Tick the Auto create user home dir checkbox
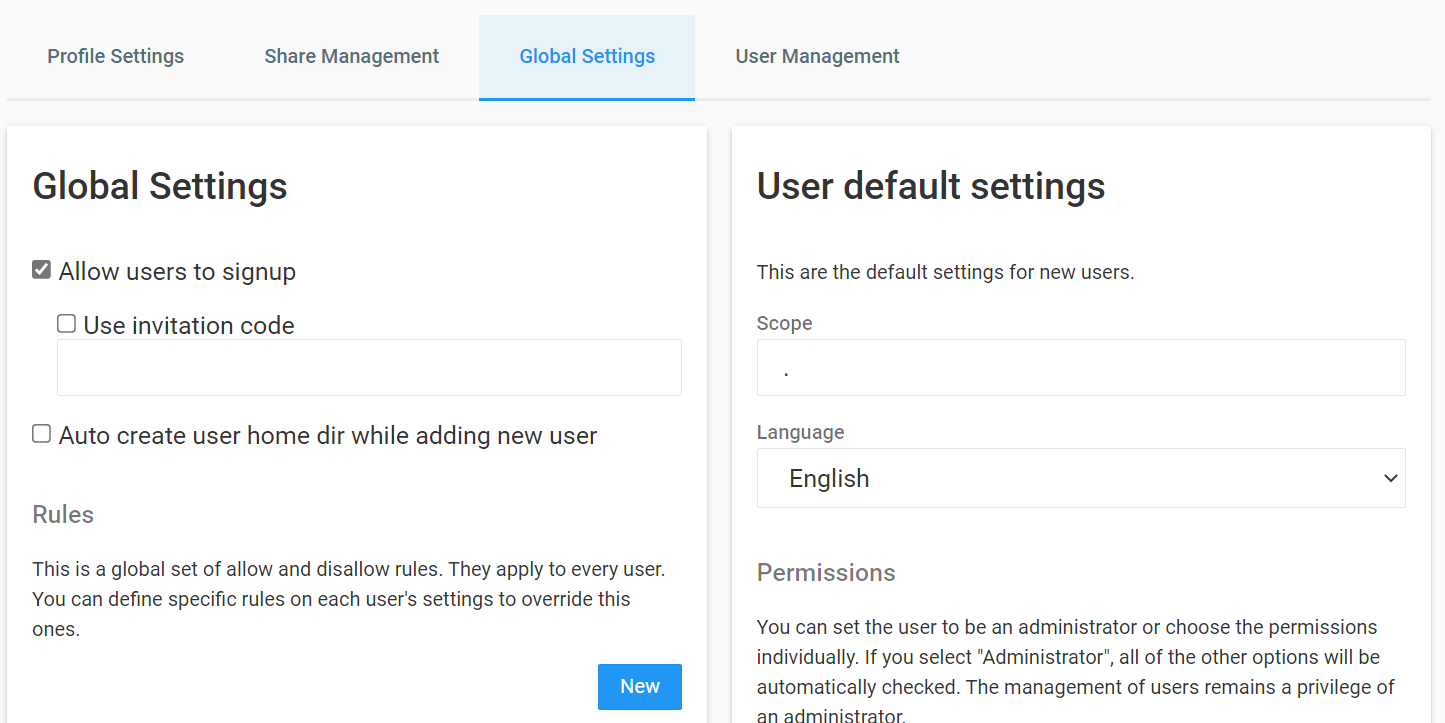 point(41,434)
